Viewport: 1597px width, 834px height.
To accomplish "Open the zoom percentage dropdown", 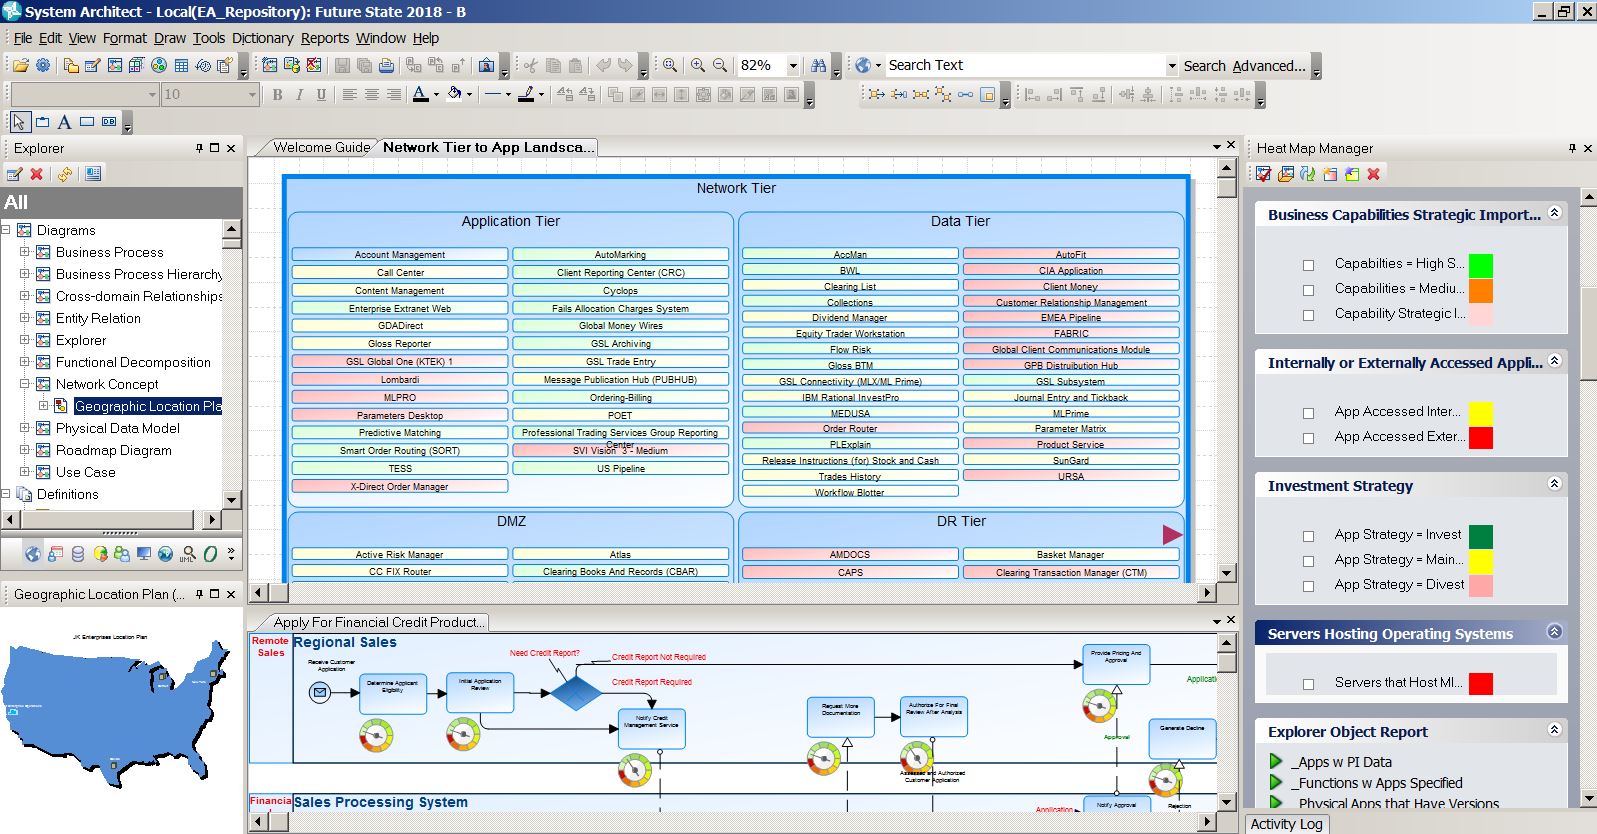I will 793,66.
